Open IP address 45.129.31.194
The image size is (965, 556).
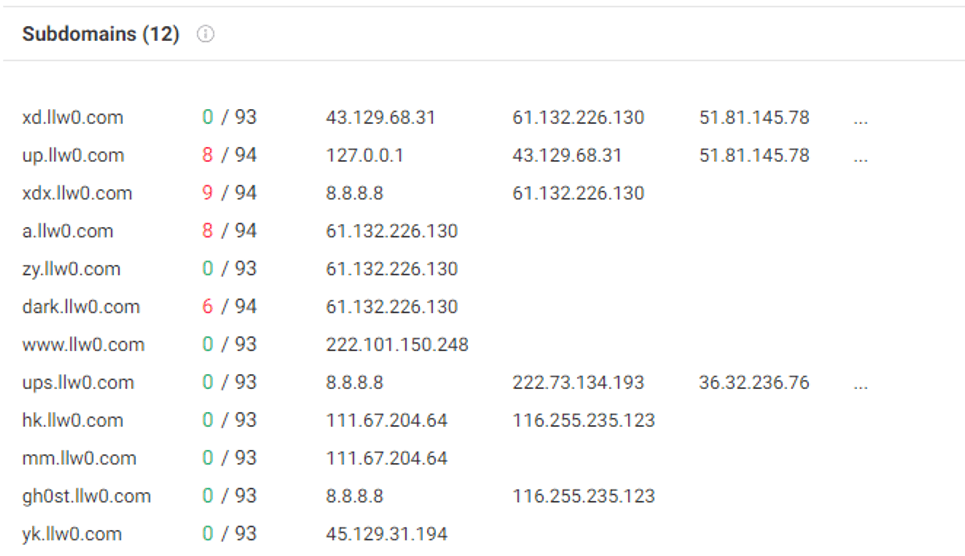386,534
